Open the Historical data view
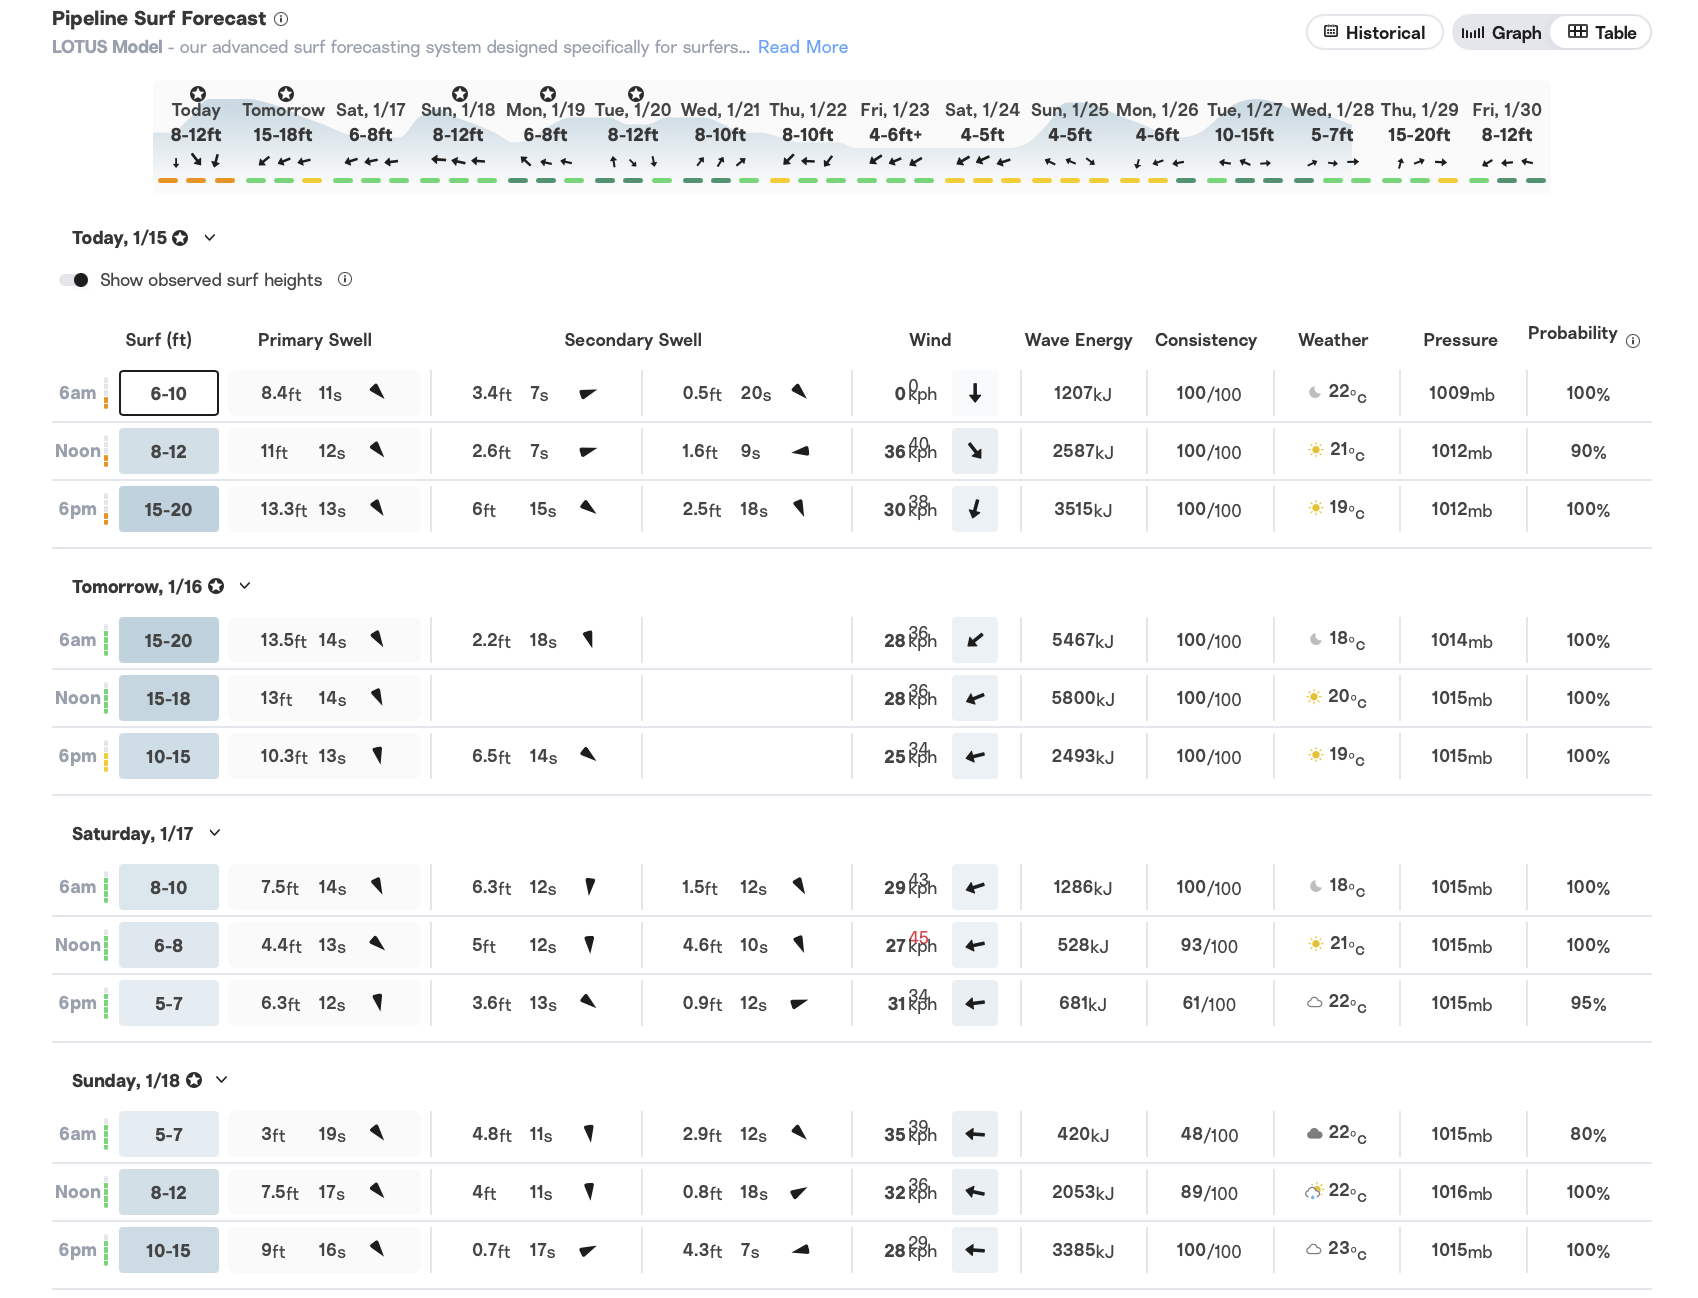 (x=1374, y=33)
